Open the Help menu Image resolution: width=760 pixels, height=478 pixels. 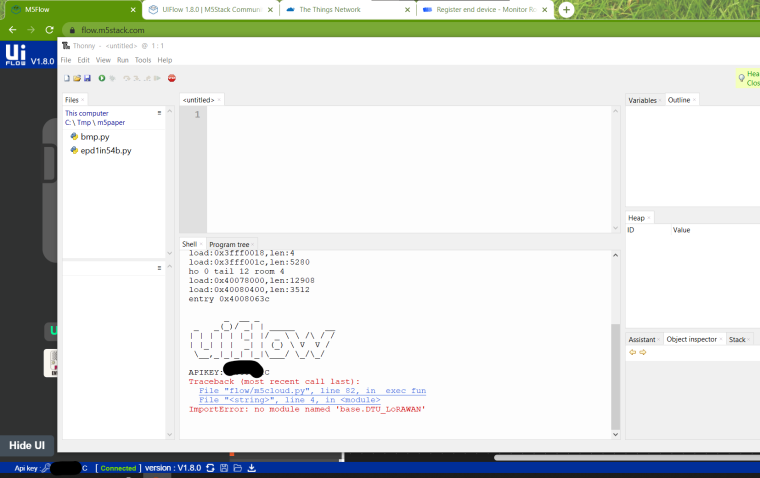[165, 60]
